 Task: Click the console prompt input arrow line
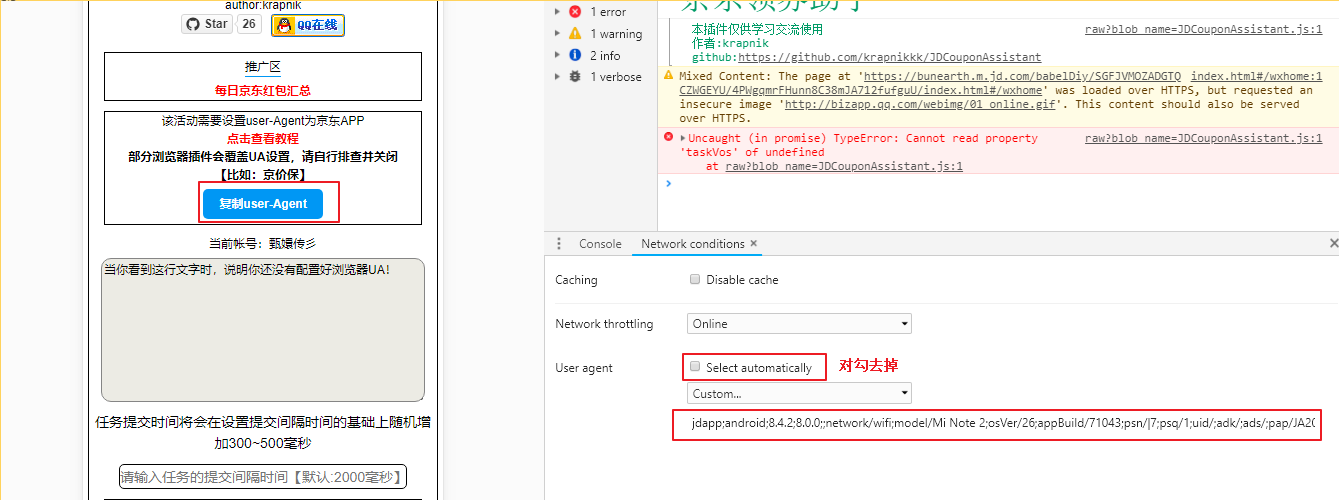click(x=1000, y=184)
